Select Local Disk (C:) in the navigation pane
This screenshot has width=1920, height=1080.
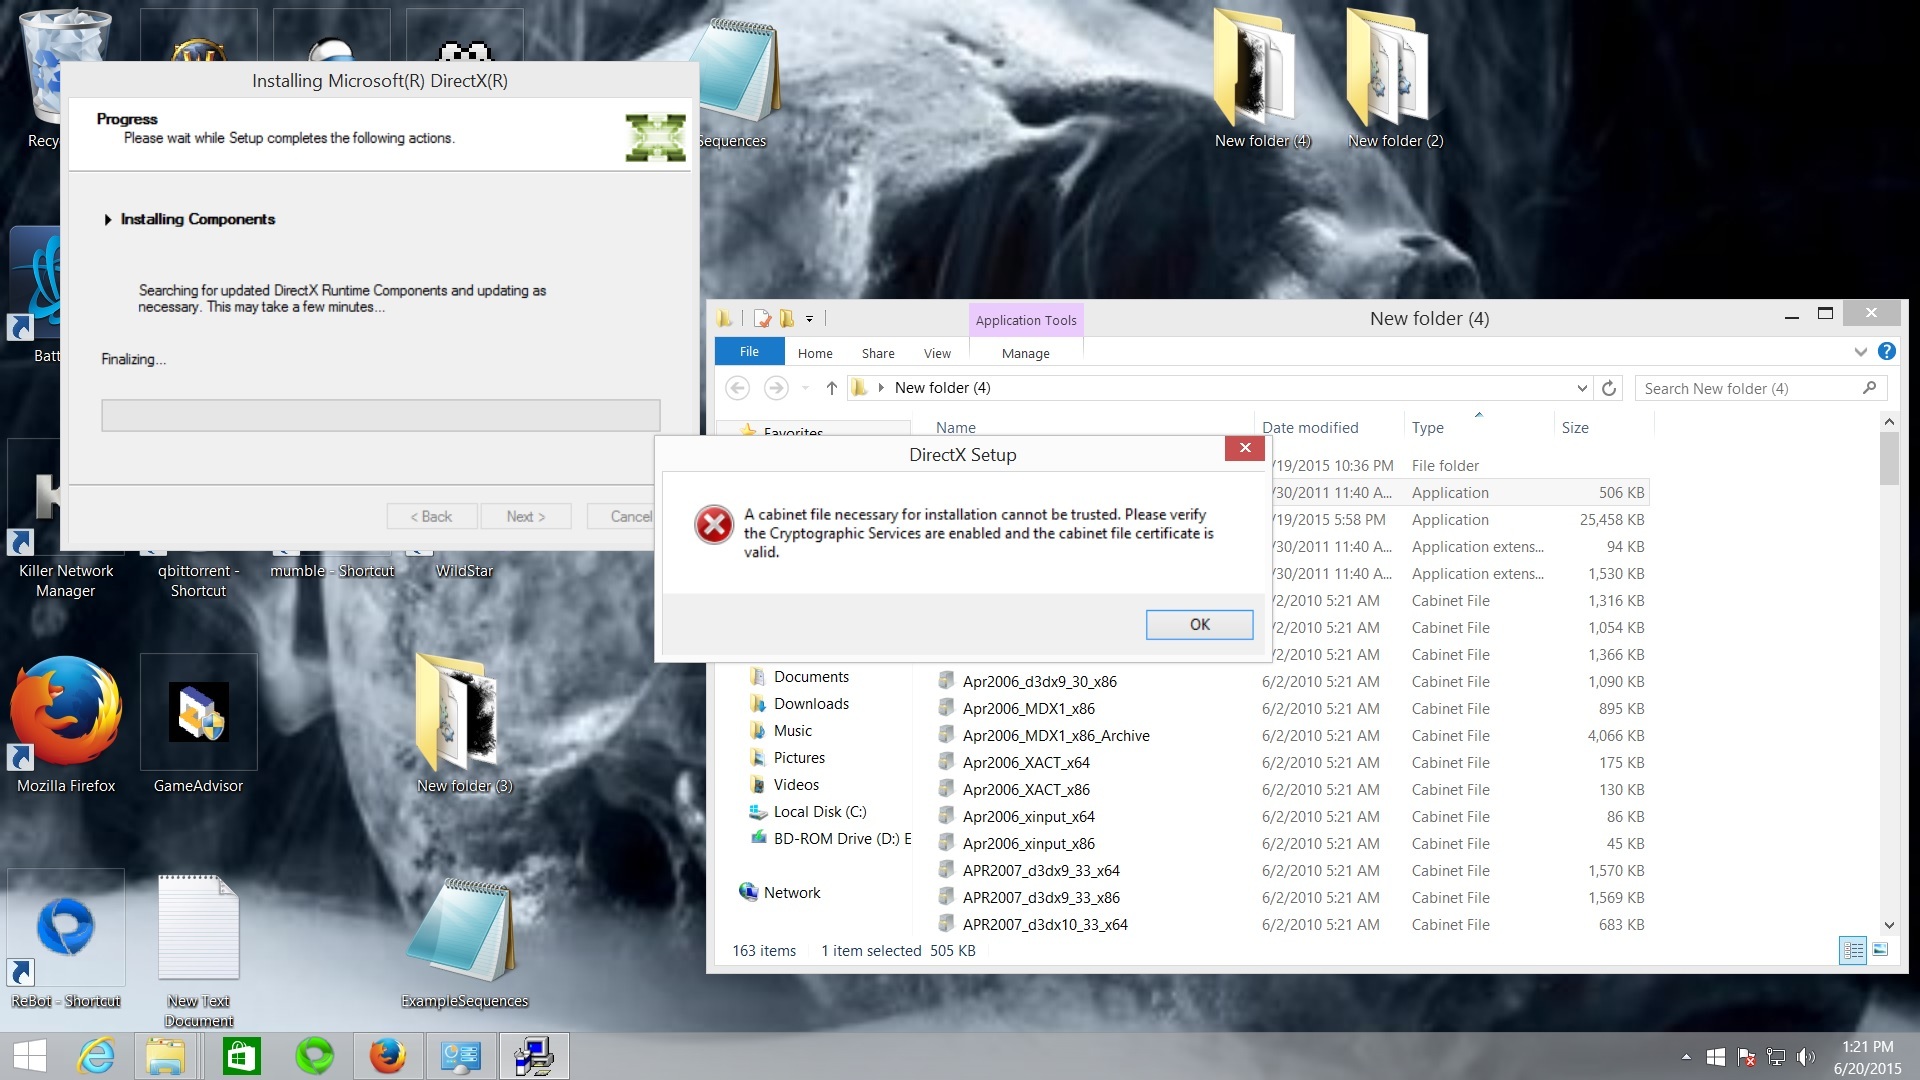coord(820,812)
